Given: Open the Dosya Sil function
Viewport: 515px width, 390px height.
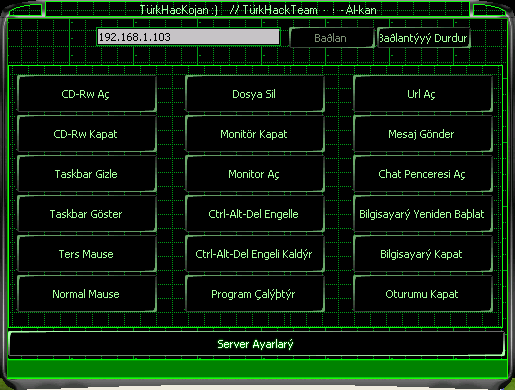Looking at the screenshot, I should 255,94.
